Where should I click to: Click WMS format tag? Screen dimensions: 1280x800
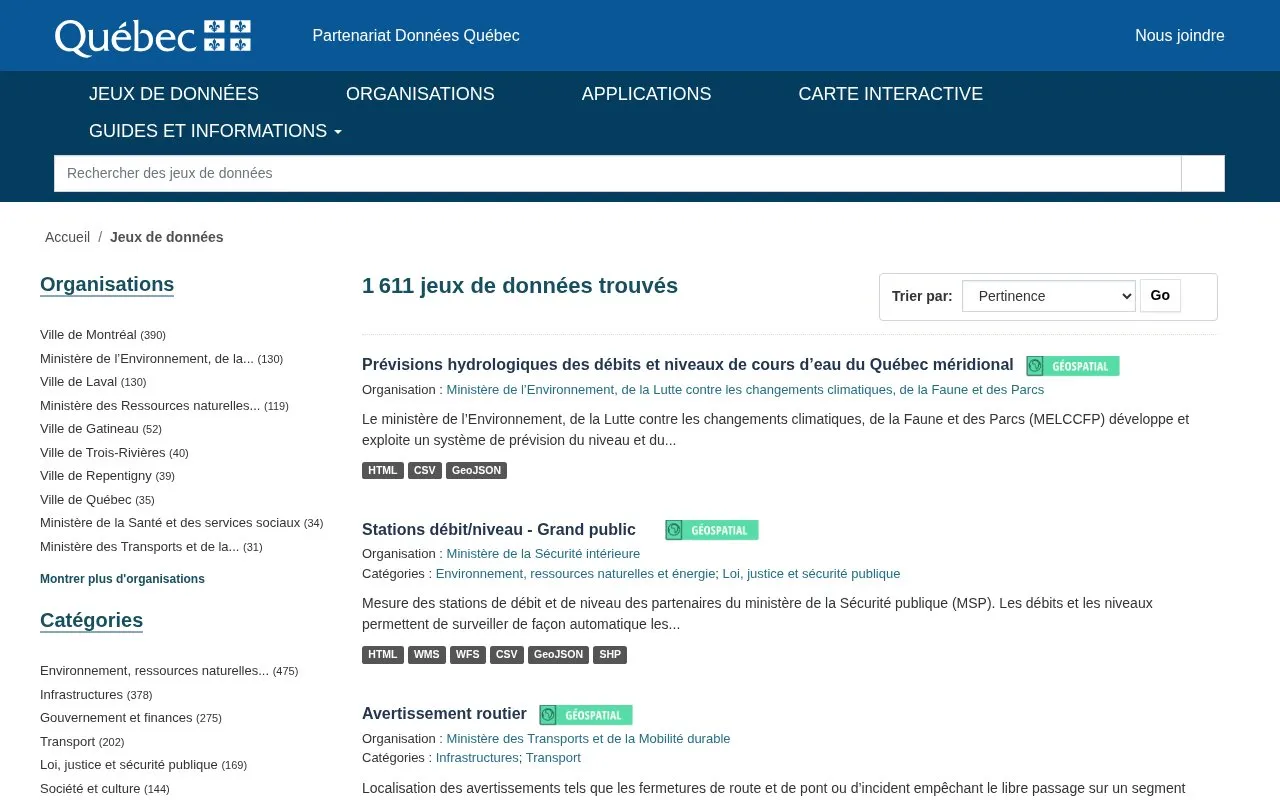[x=427, y=655]
